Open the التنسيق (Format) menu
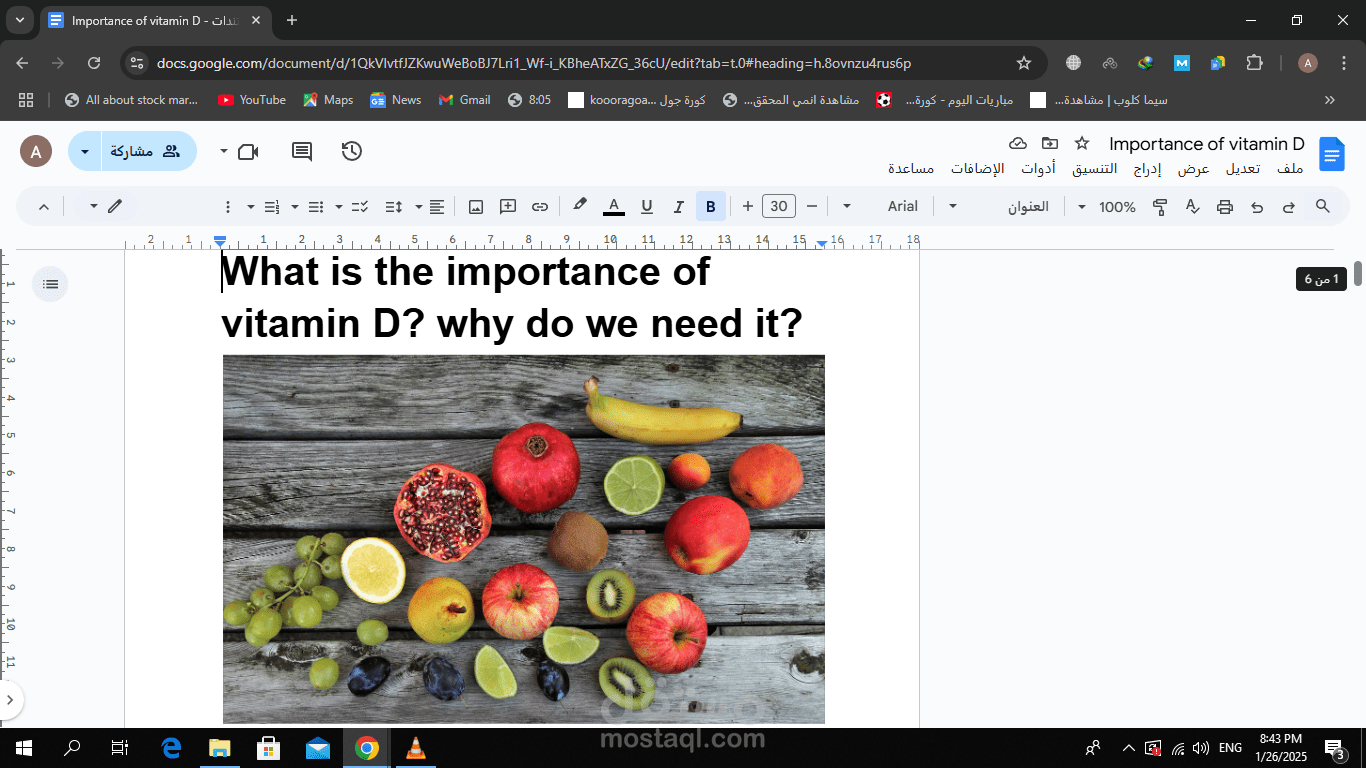 1094,169
